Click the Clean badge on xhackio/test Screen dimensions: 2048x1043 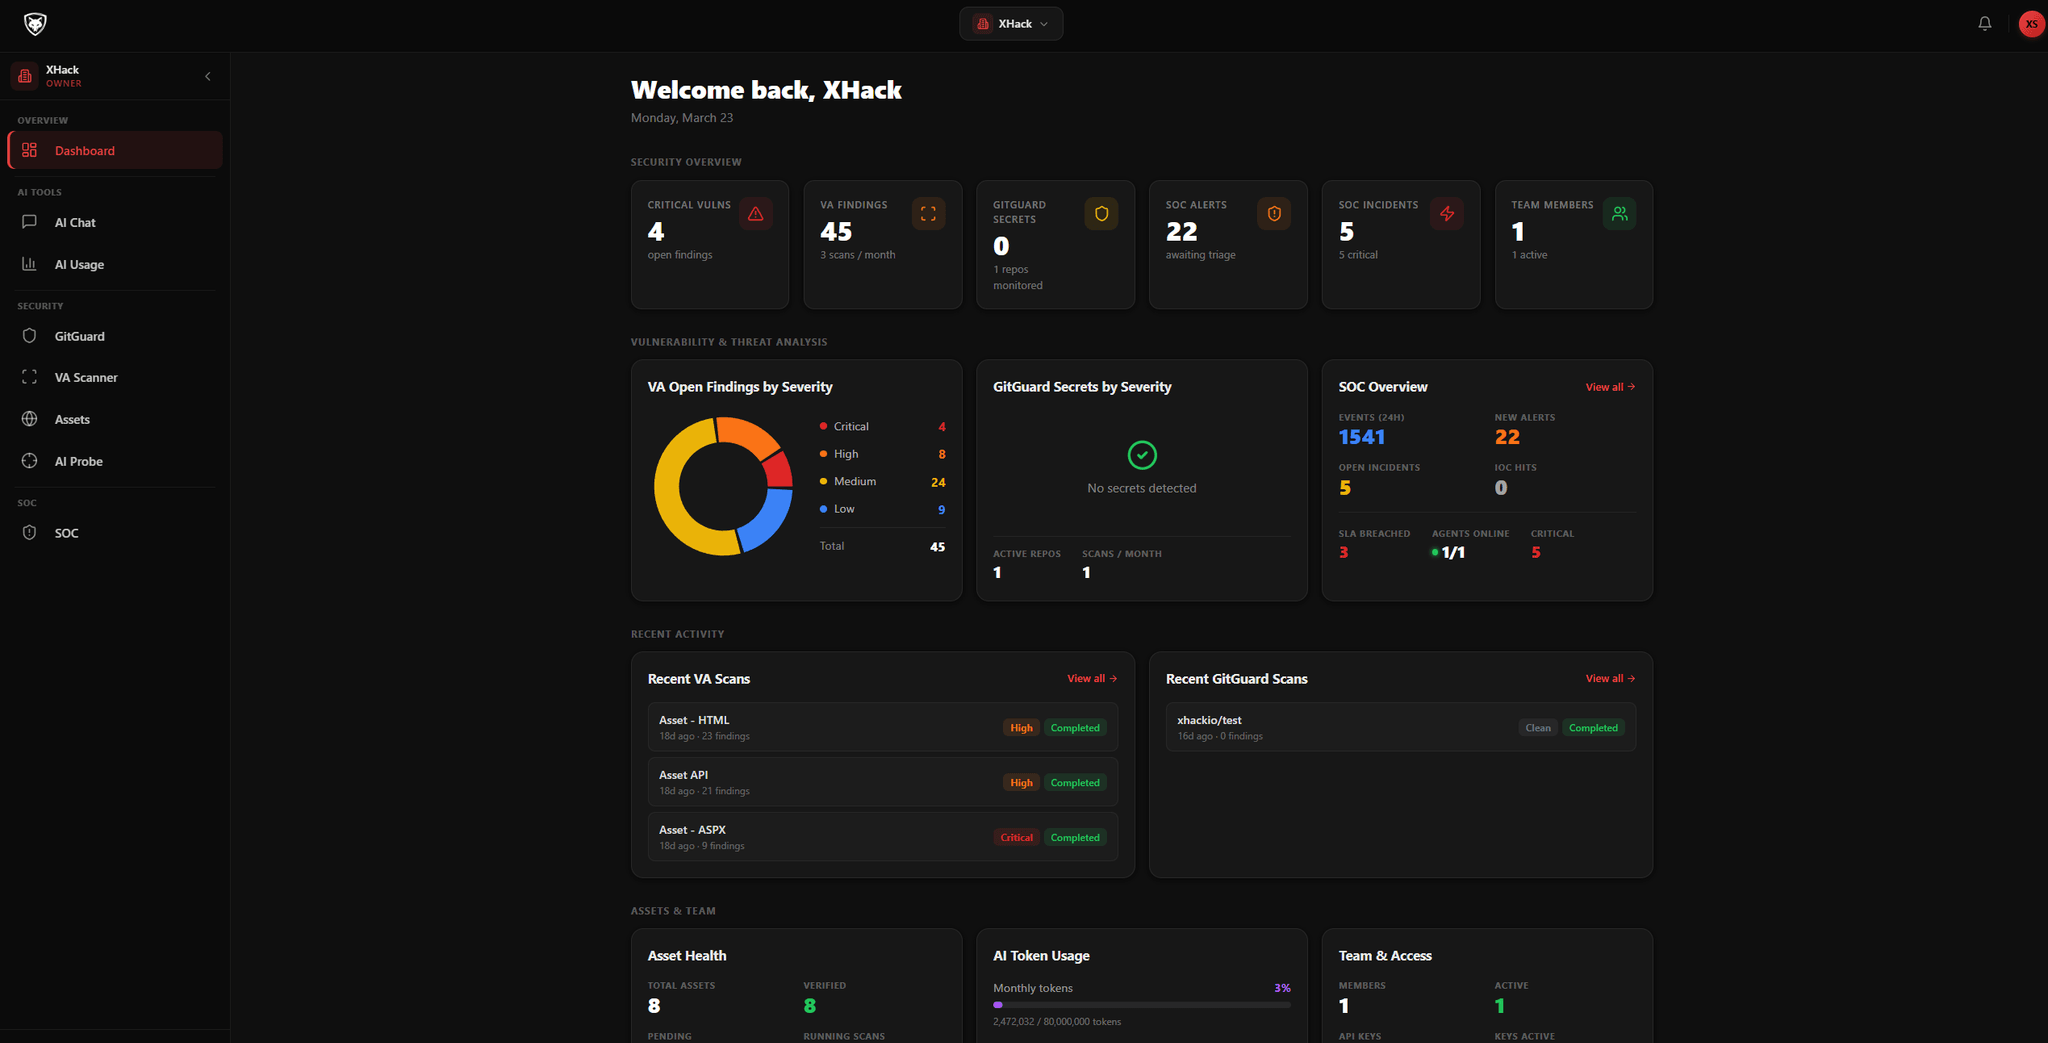1538,728
